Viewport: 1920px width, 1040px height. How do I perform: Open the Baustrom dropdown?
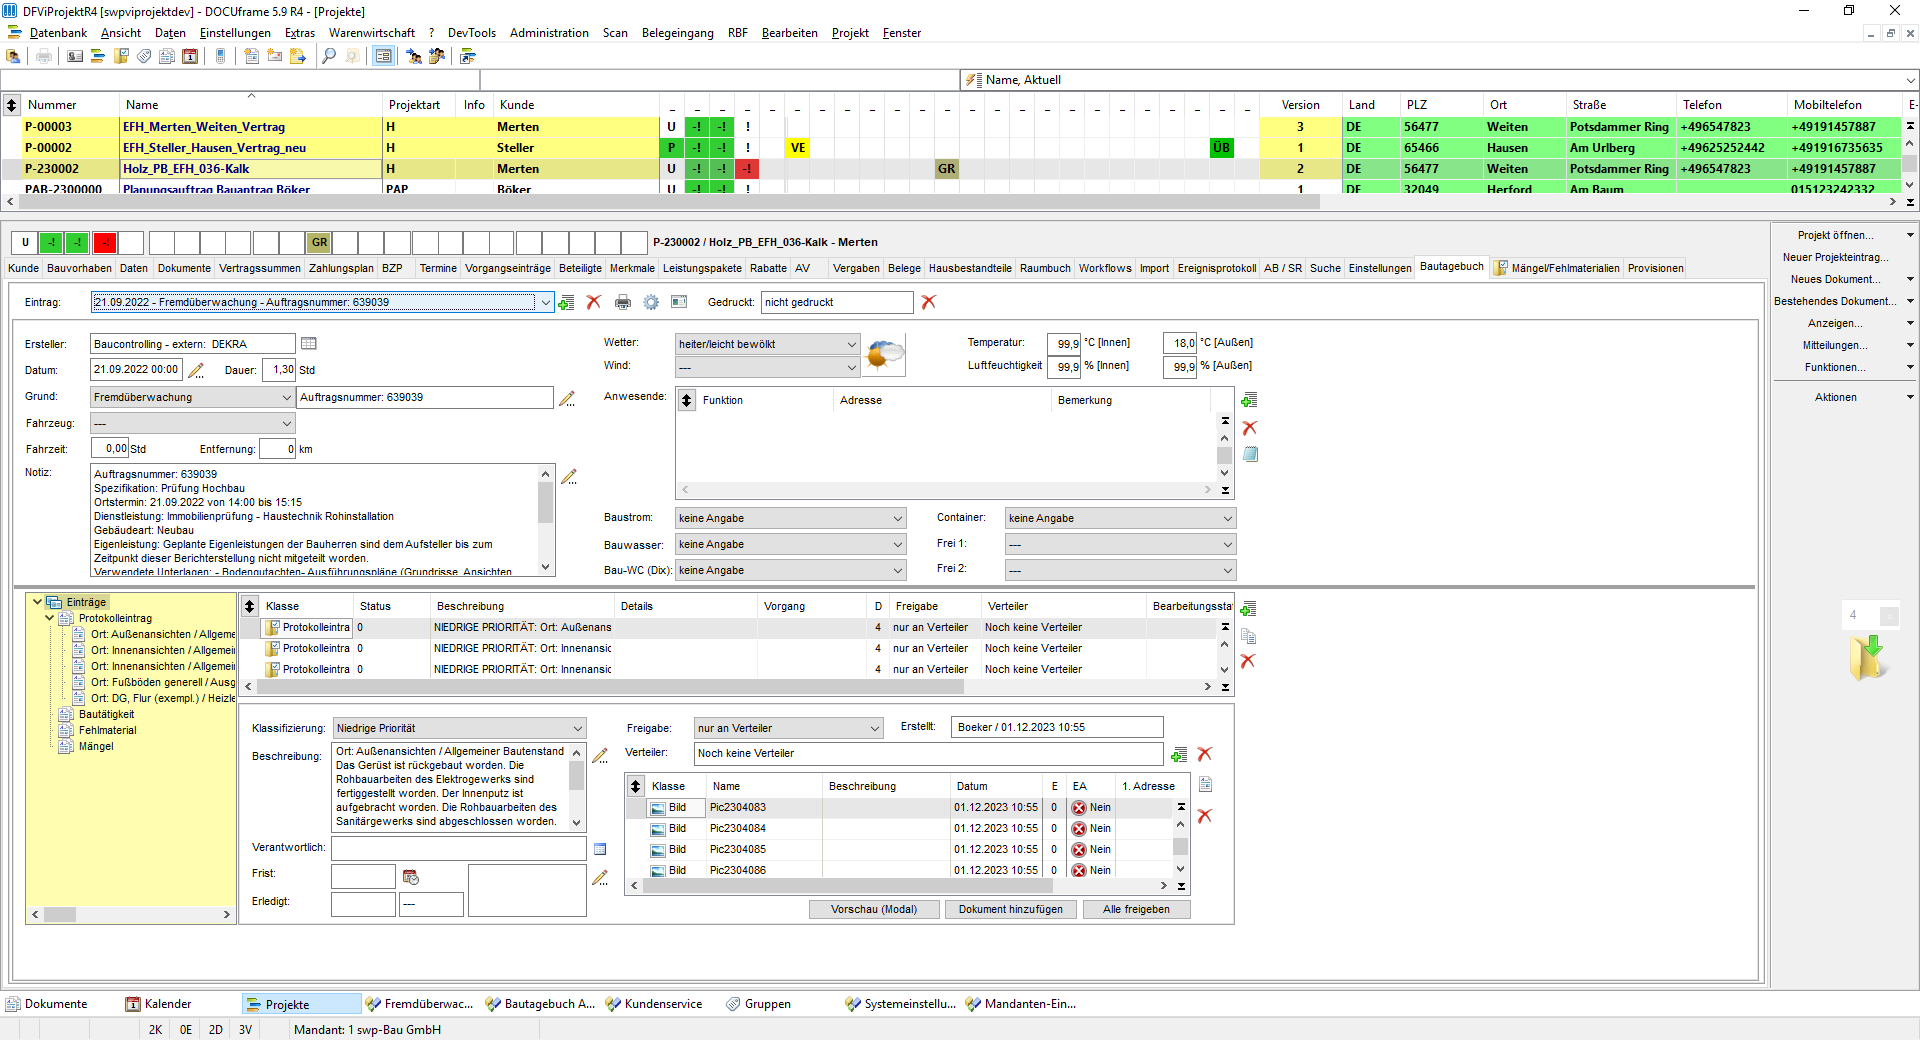coord(897,518)
